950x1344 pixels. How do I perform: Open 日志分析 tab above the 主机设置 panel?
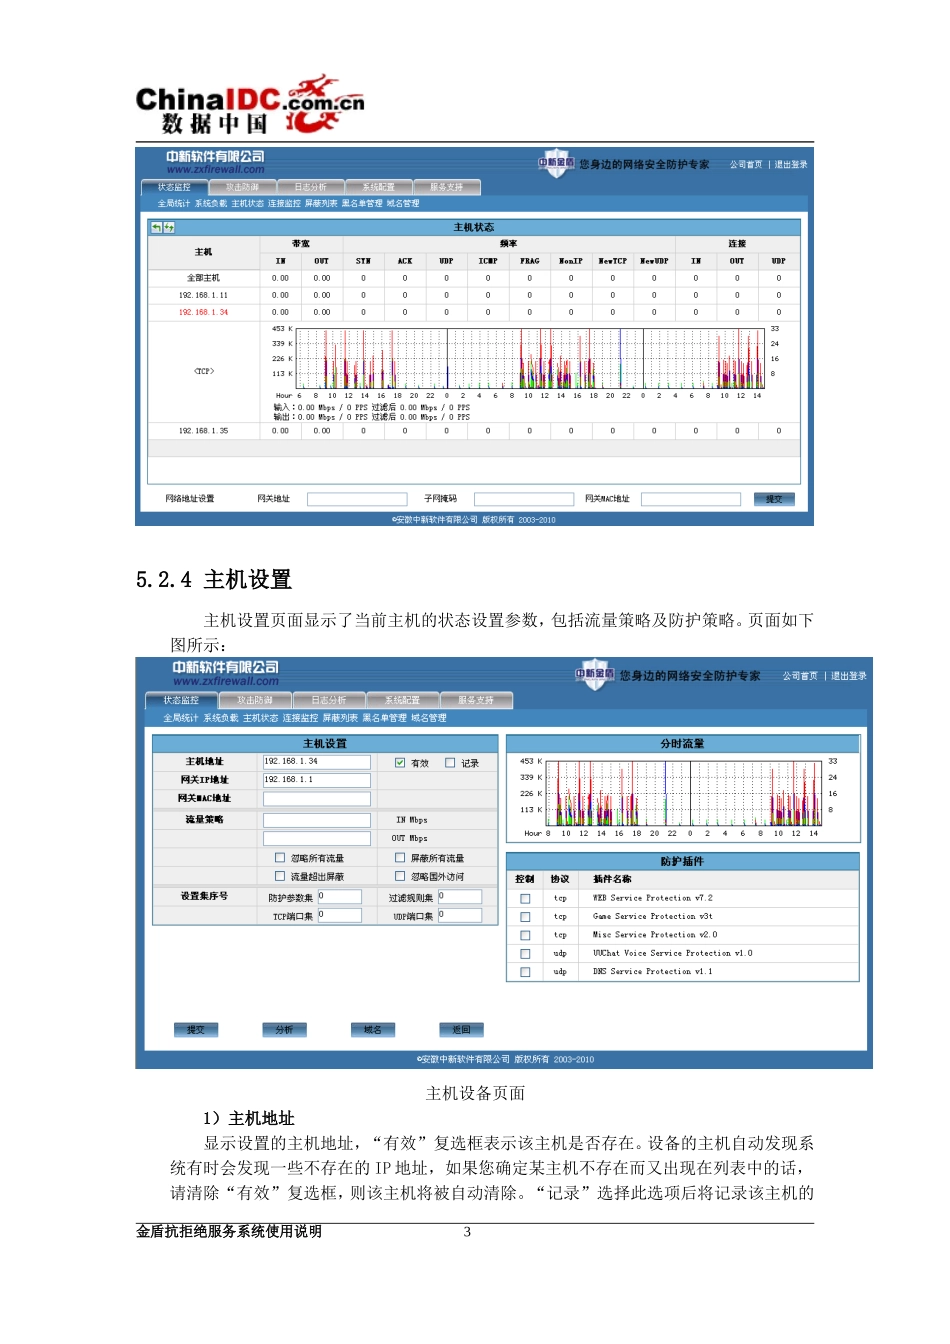(x=329, y=700)
